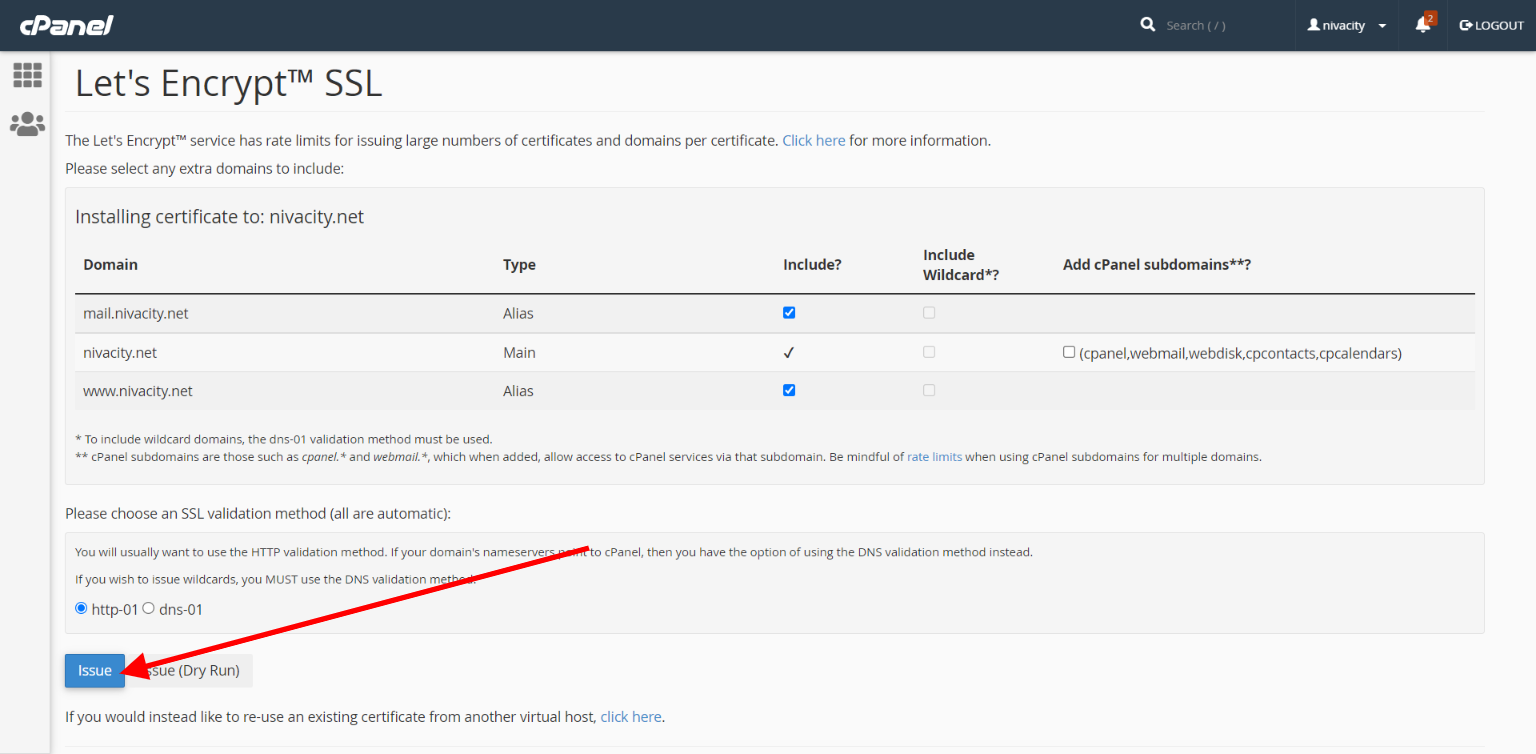
Task: Click the cPanel logo
Action: pyautogui.click(x=66, y=25)
